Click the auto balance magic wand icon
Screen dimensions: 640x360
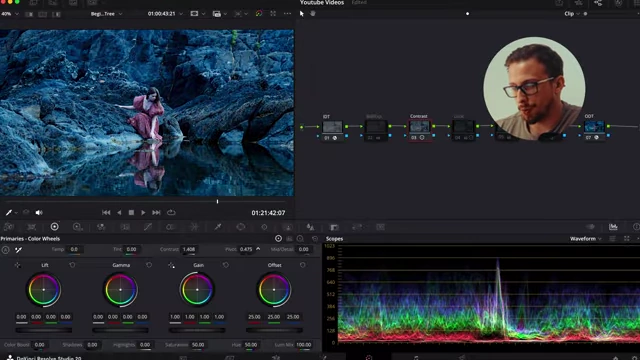pyautogui.click(x=18, y=249)
